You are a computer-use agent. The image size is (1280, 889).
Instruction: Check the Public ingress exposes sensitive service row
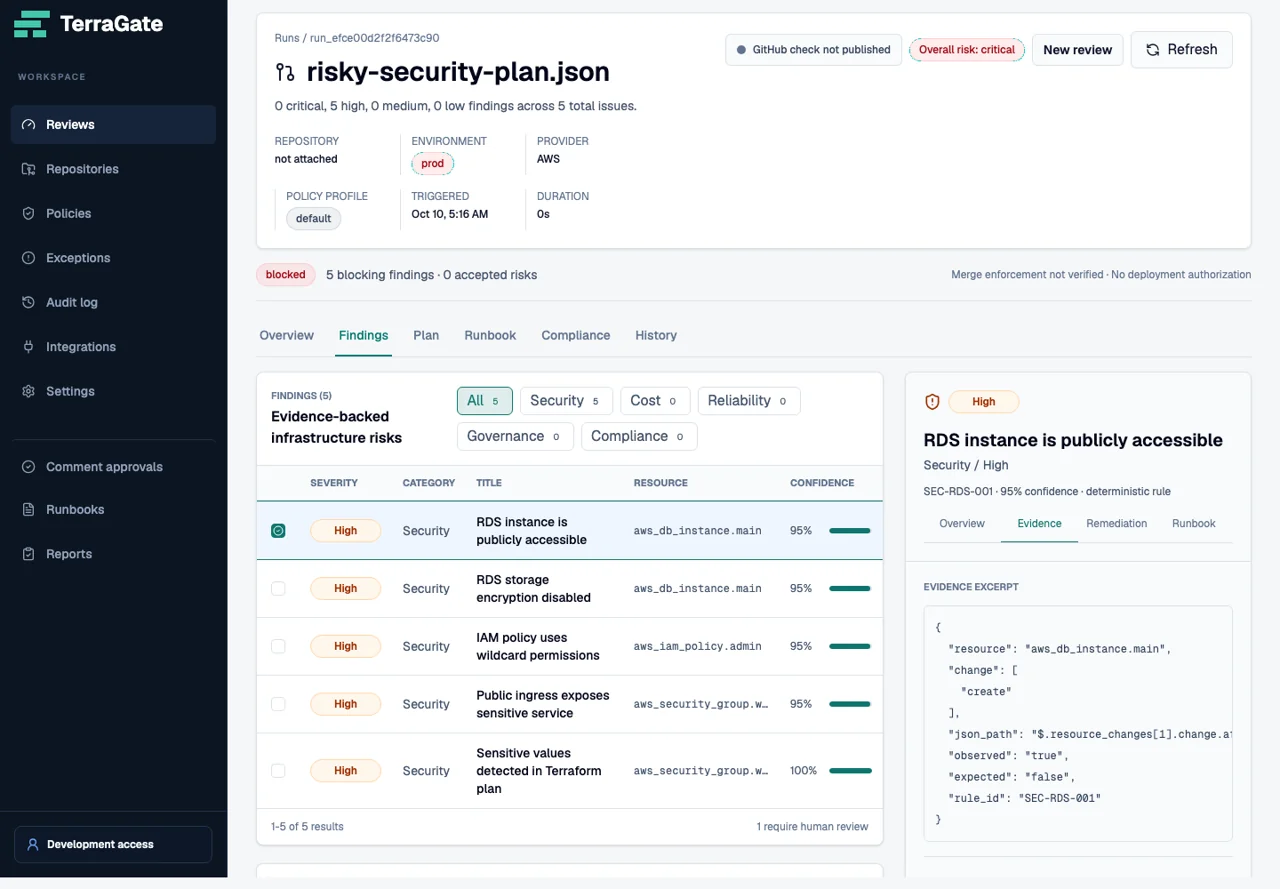coord(278,705)
